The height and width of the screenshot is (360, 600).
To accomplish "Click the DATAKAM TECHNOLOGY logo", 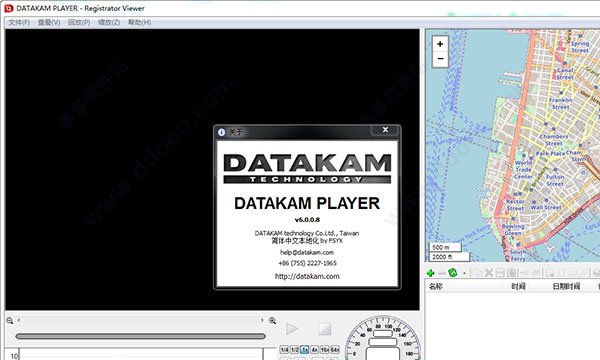I will [307, 168].
